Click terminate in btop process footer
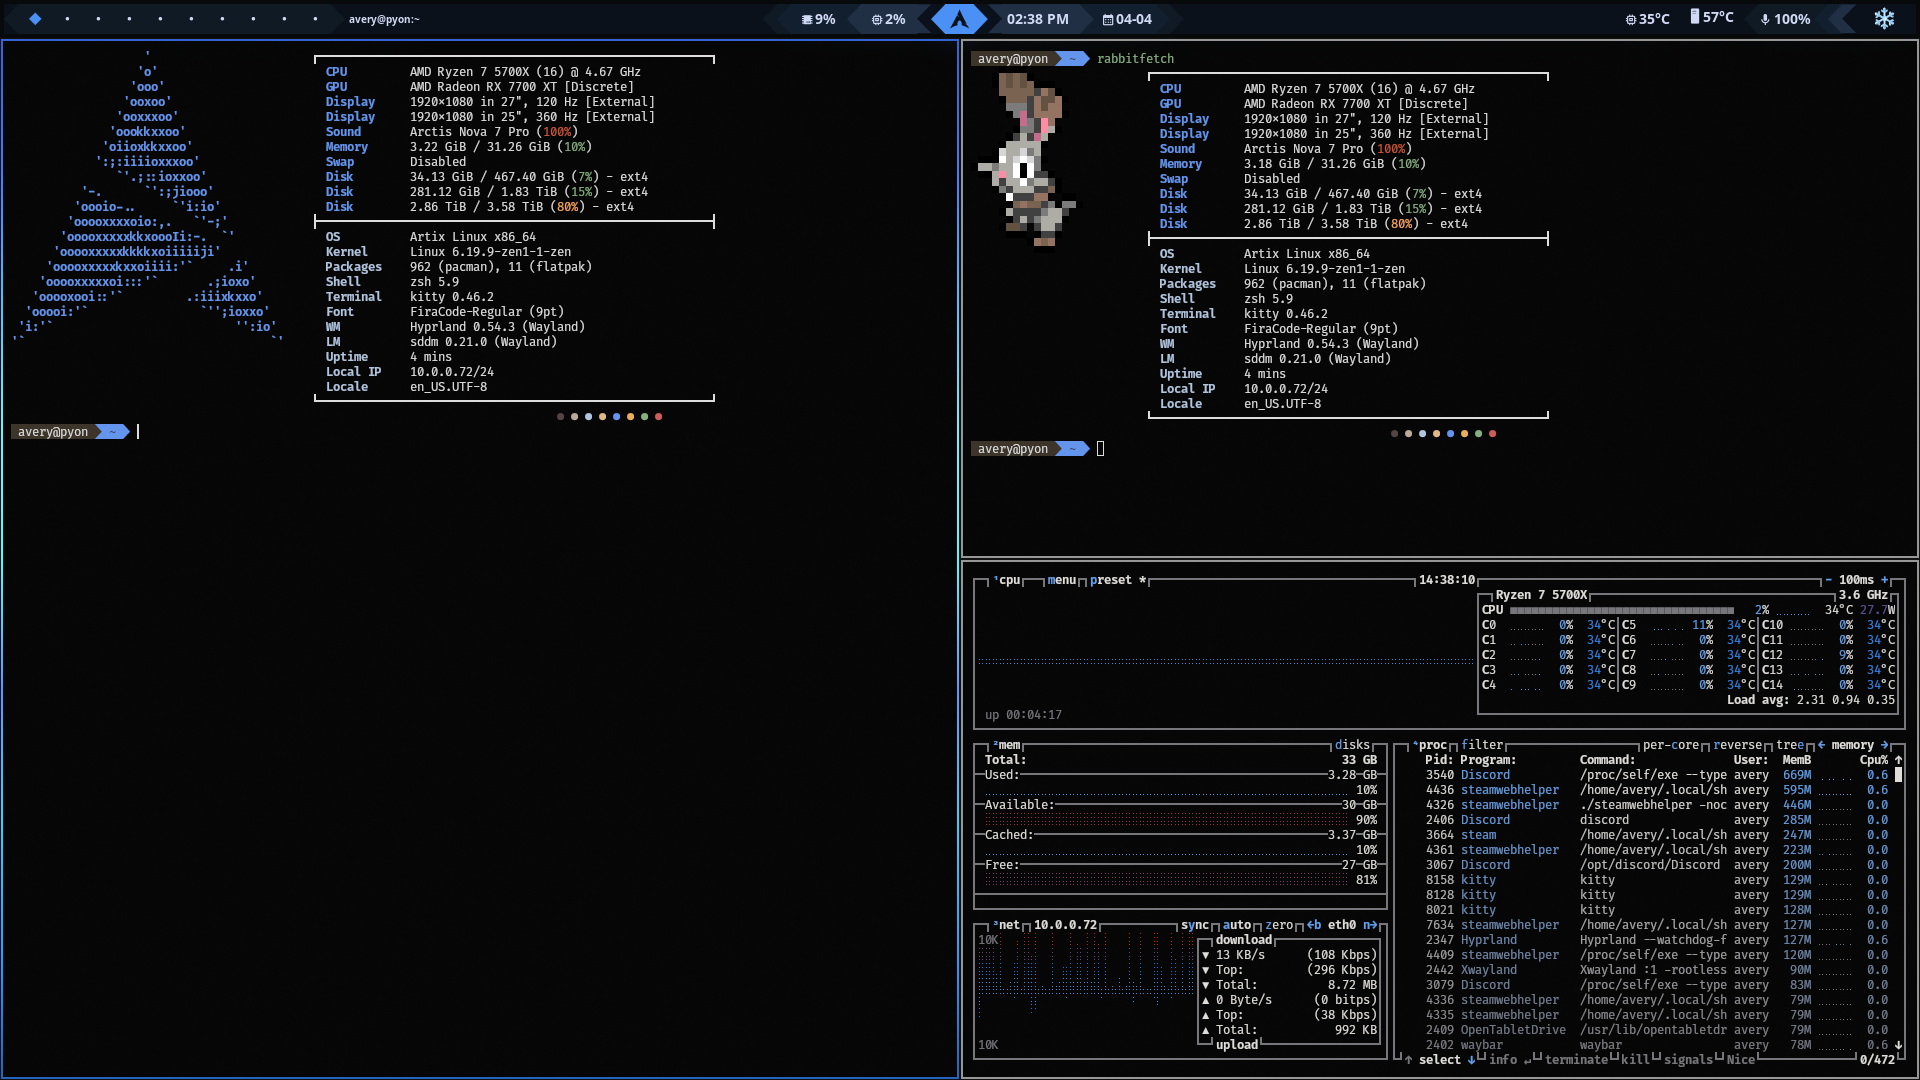 click(1576, 1060)
